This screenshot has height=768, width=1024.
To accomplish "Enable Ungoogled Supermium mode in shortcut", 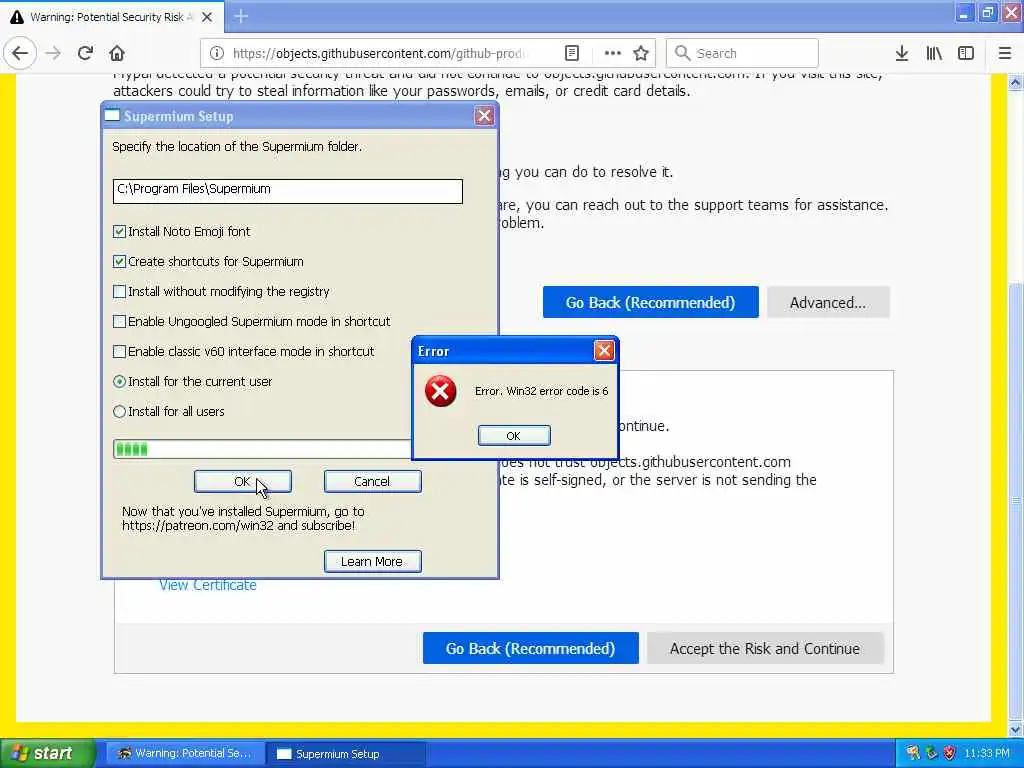I will pos(120,321).
